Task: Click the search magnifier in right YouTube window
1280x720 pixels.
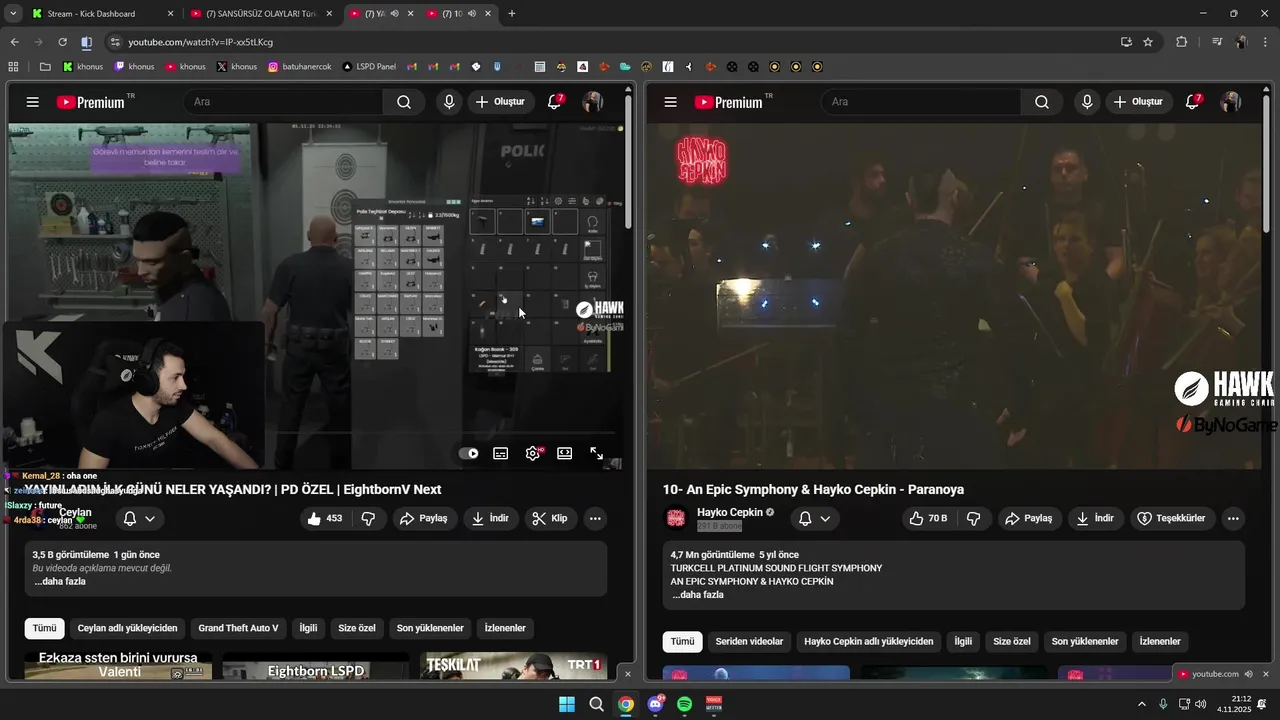Action: 1042,102
